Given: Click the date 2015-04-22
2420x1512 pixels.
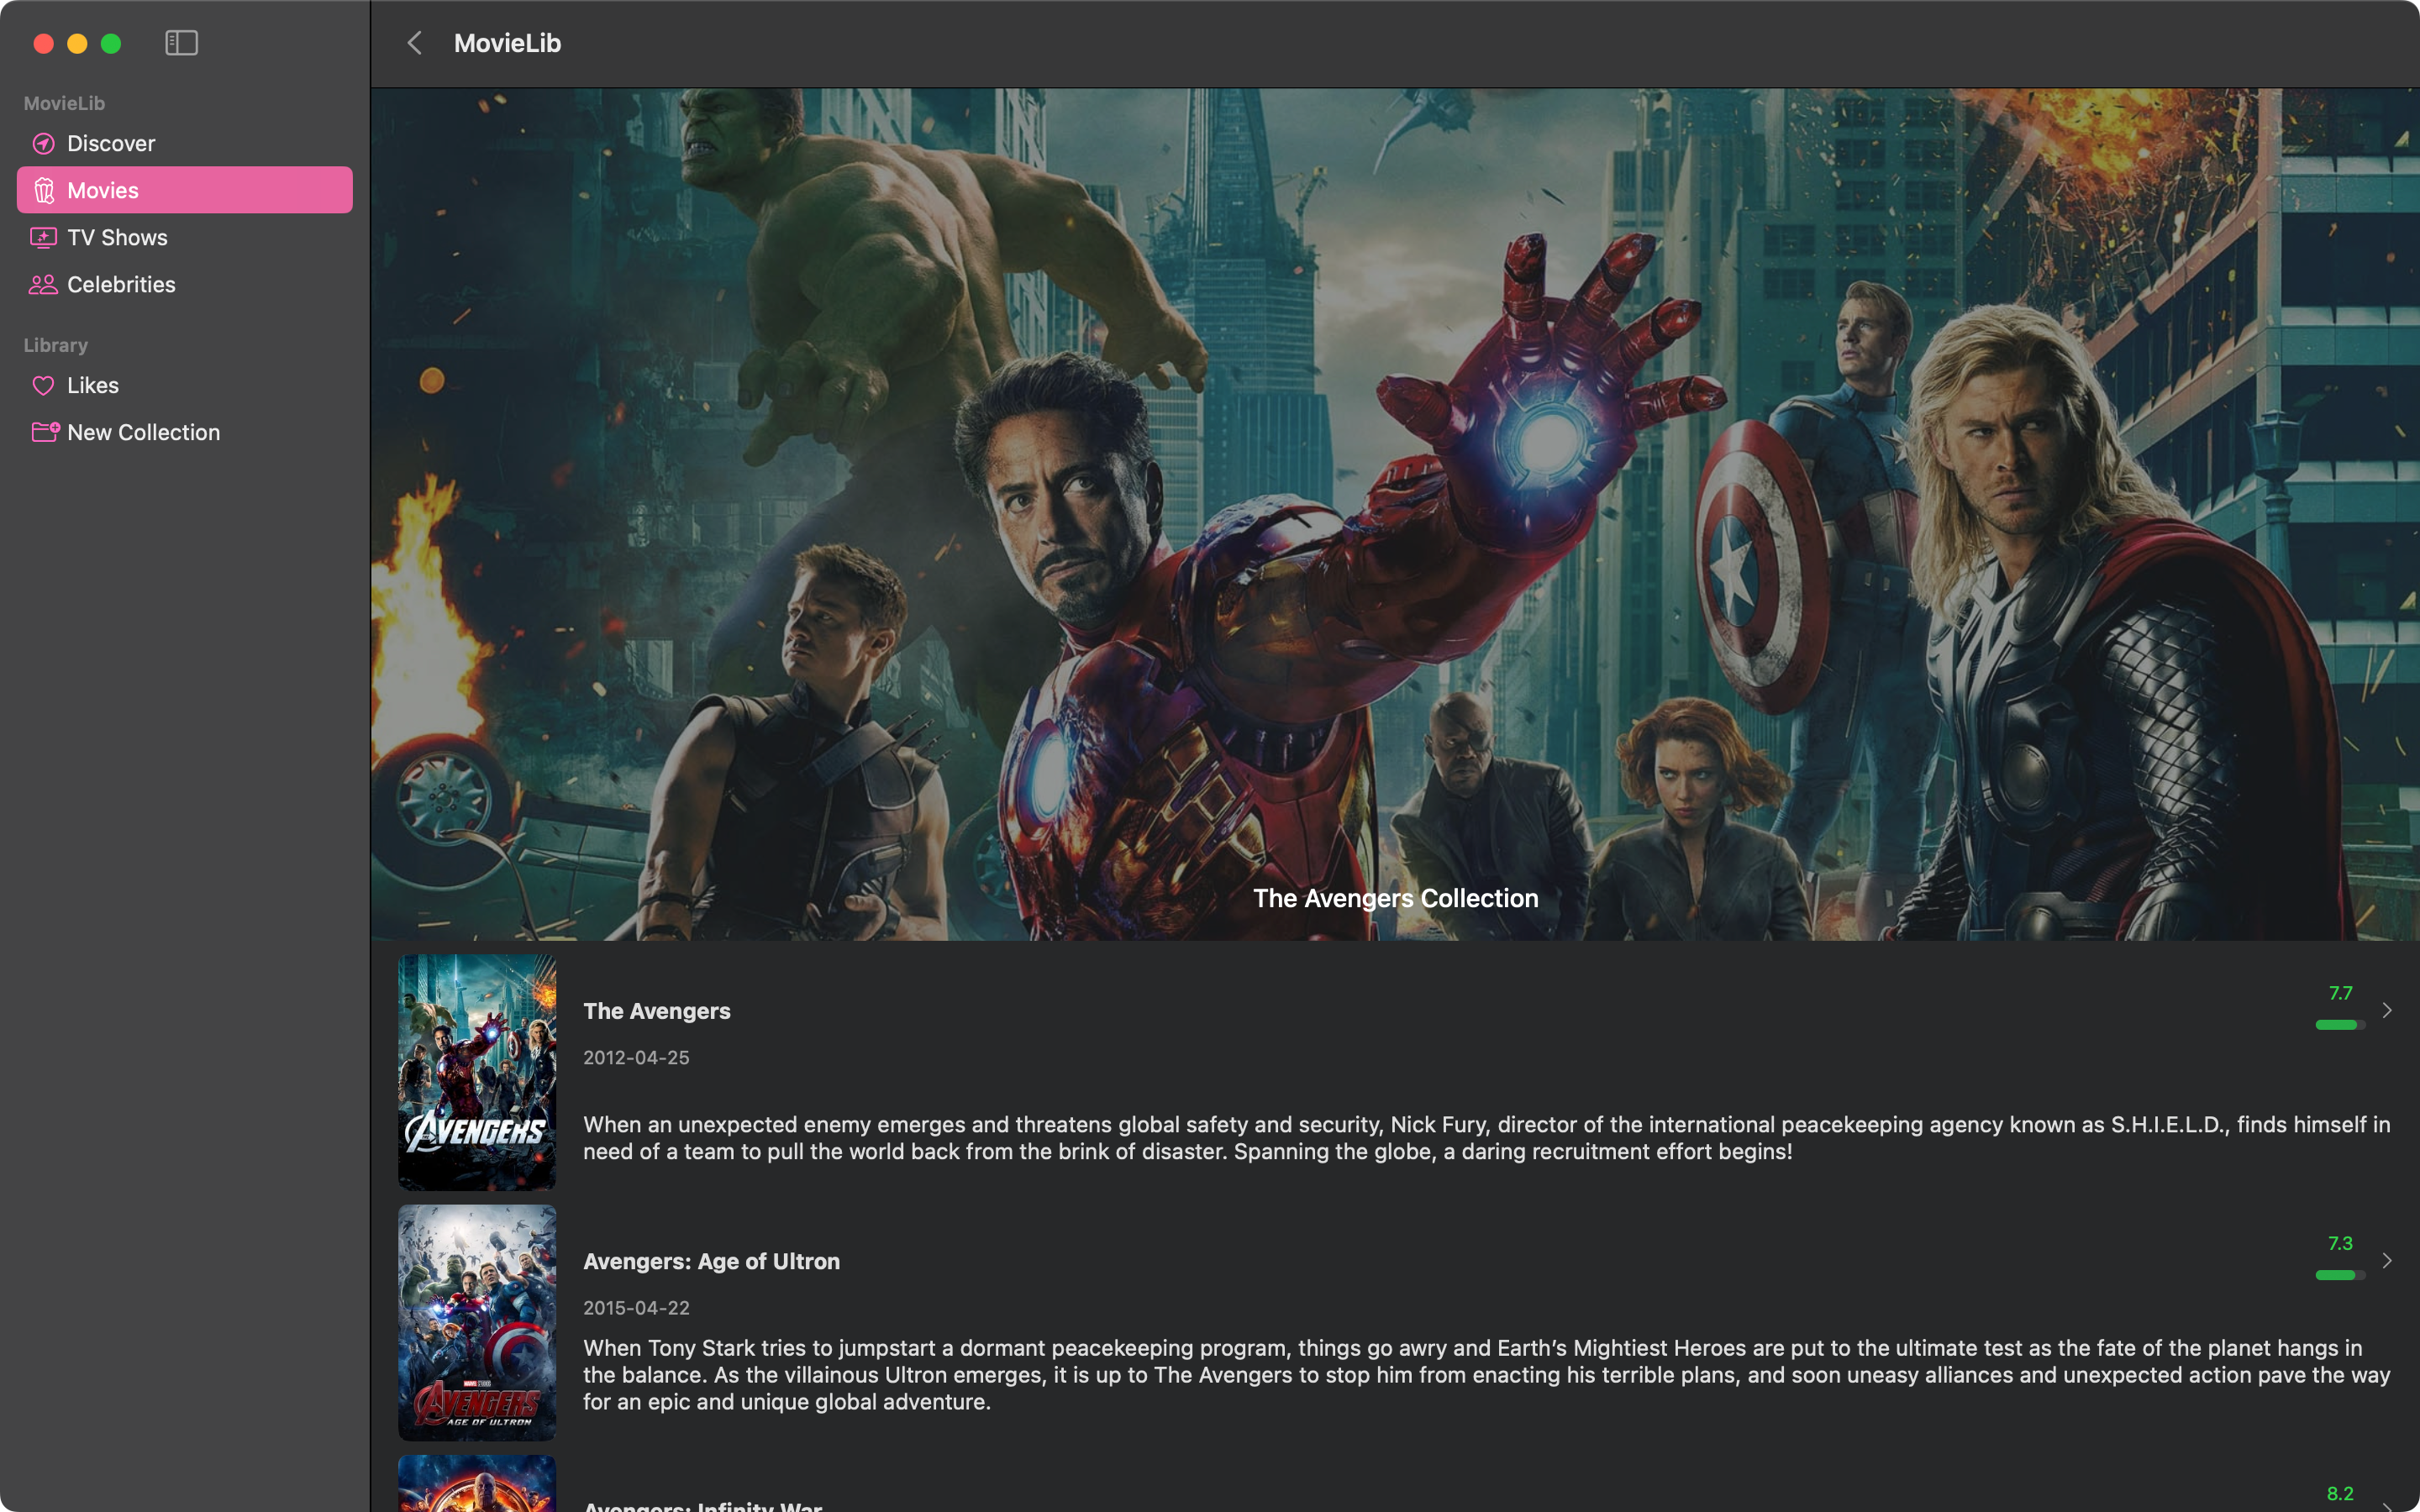Looking at the screenshot, I should [636, 1308].
